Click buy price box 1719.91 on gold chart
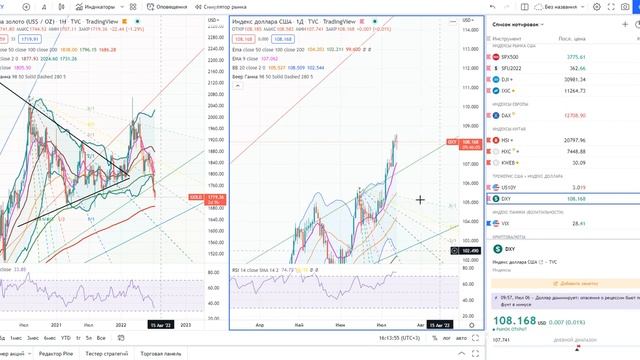Image resolution: width=640 pixels, height=360 pixels. (30, 39)
